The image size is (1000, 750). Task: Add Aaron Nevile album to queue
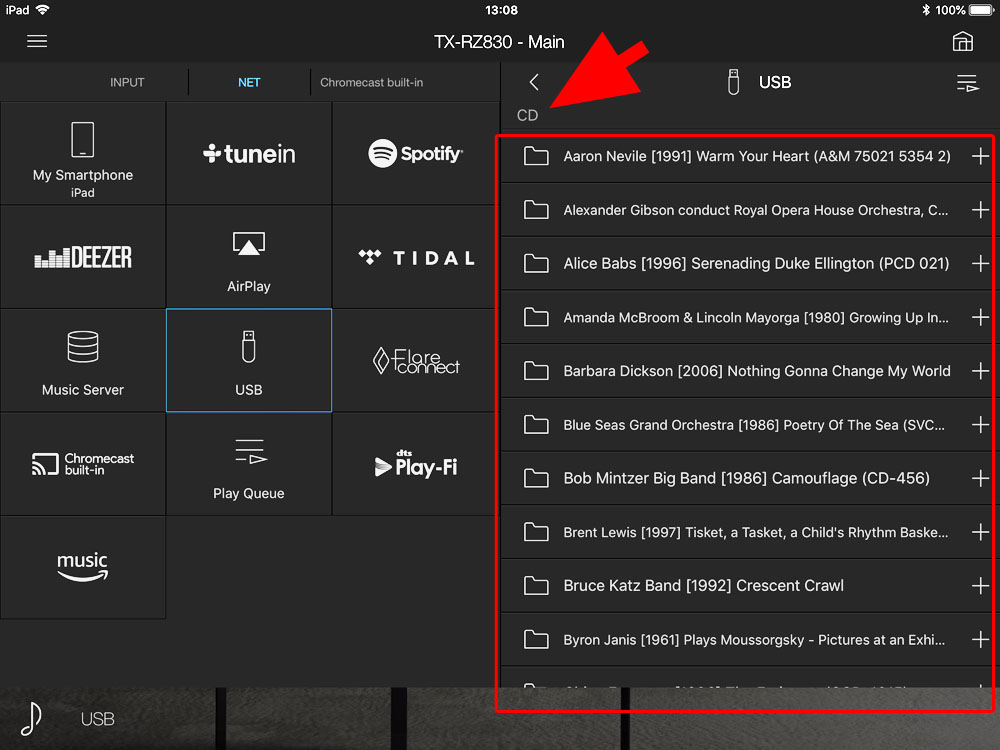coord(980,156)
